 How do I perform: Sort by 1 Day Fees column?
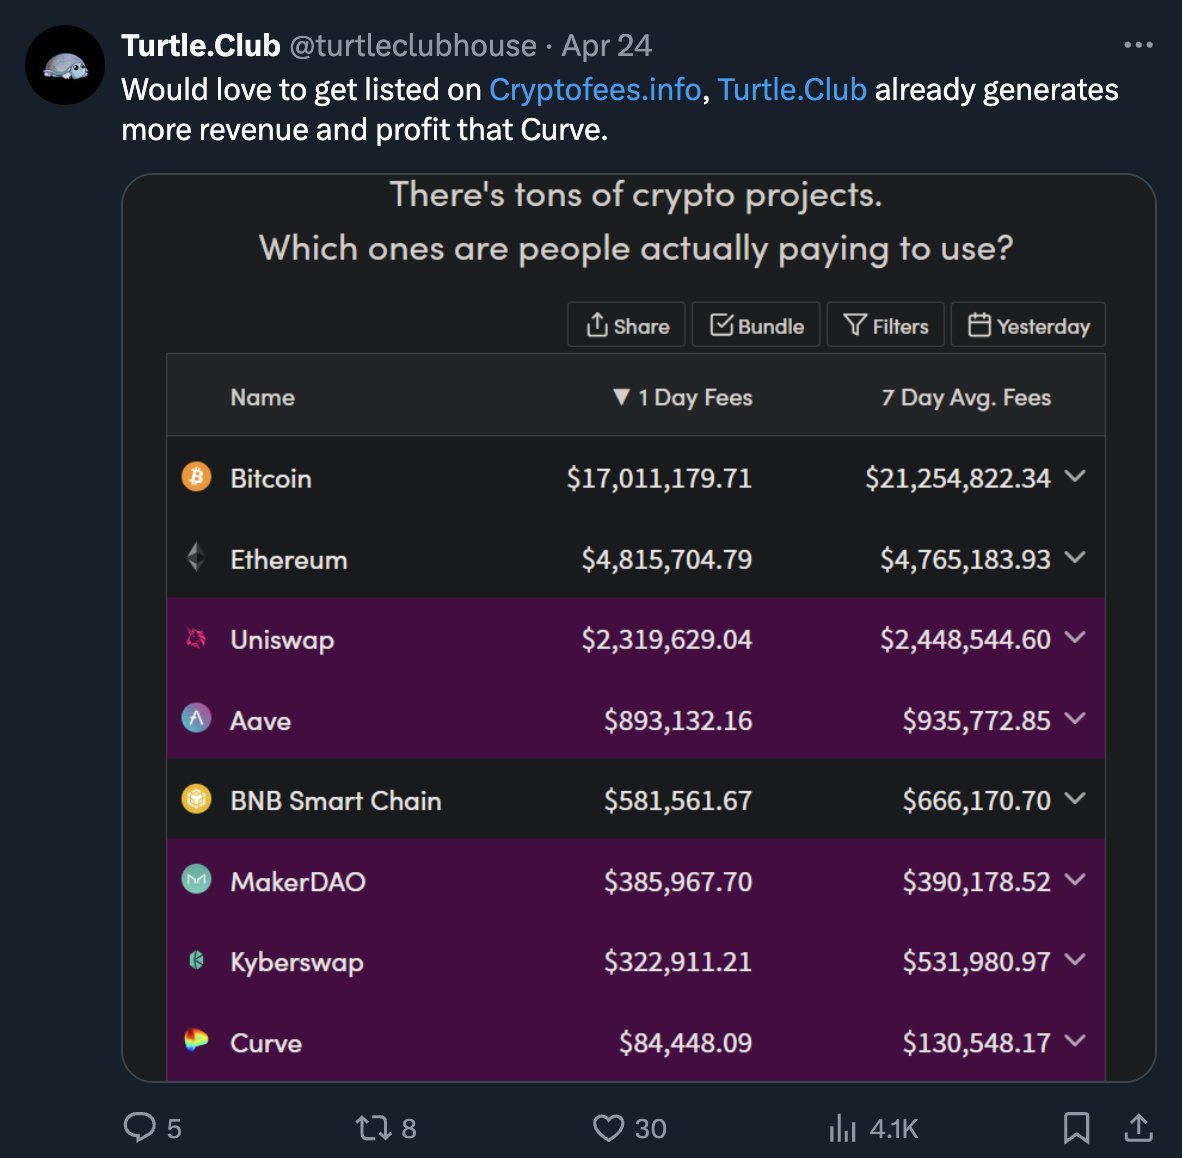(x=682, y=397)
